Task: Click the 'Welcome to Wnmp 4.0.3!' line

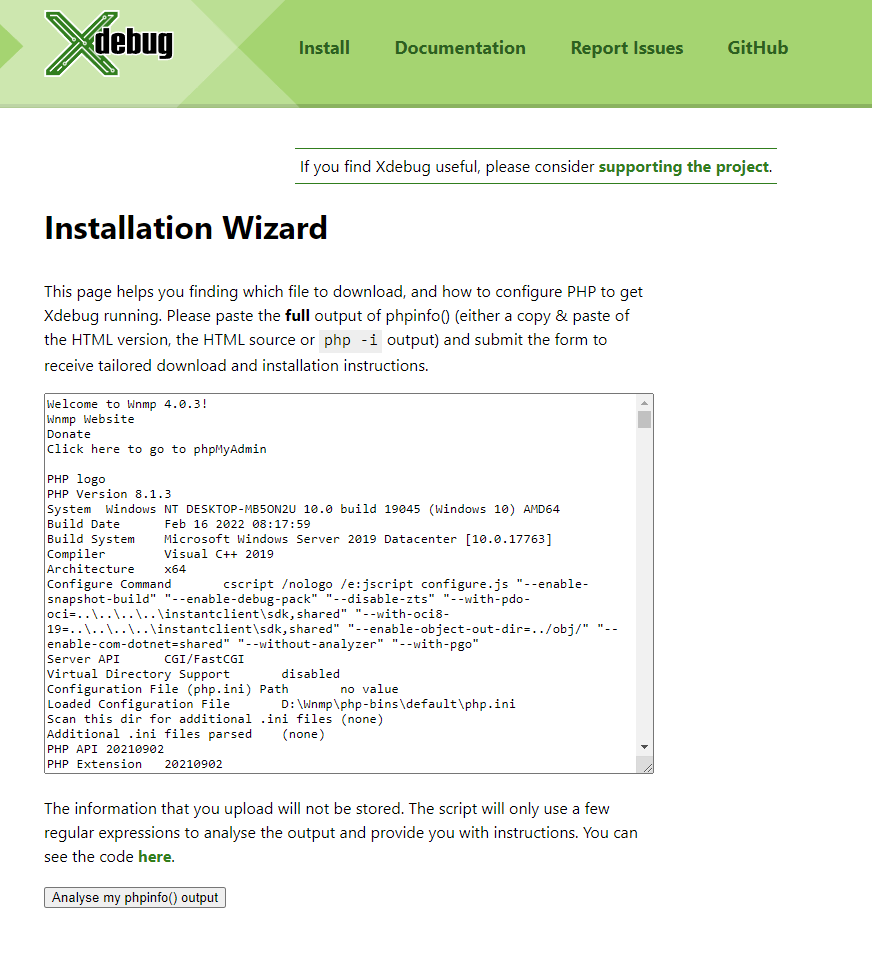Action: tap(128, 404)
